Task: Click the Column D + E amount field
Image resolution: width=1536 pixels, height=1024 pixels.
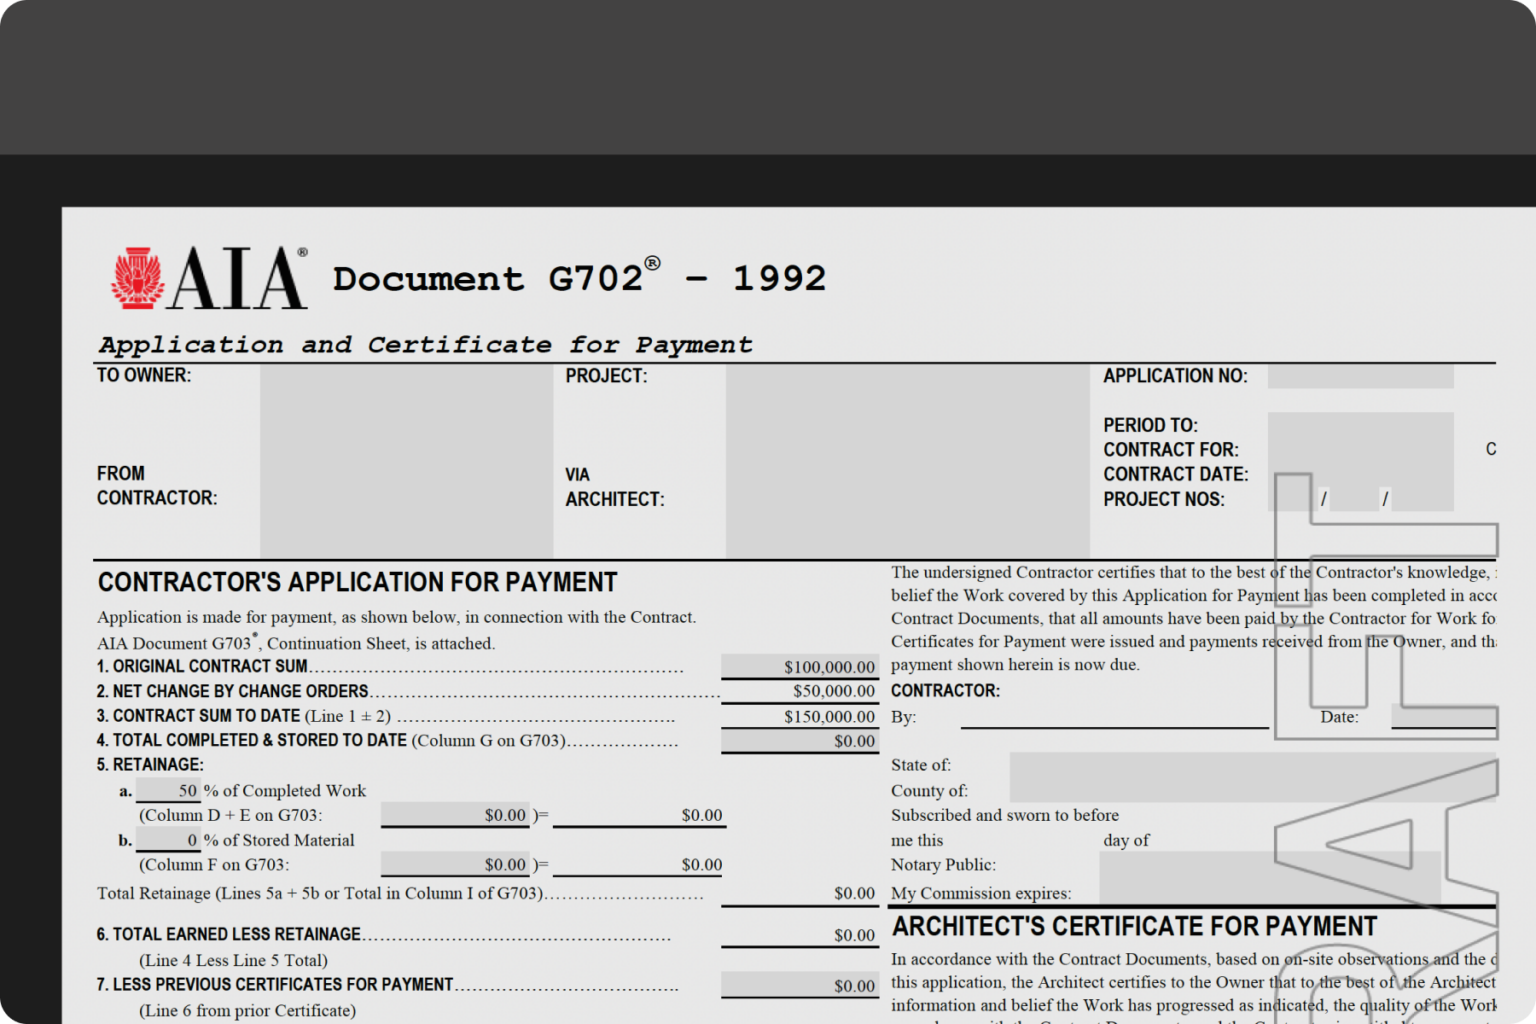Action: pos(455,815)
